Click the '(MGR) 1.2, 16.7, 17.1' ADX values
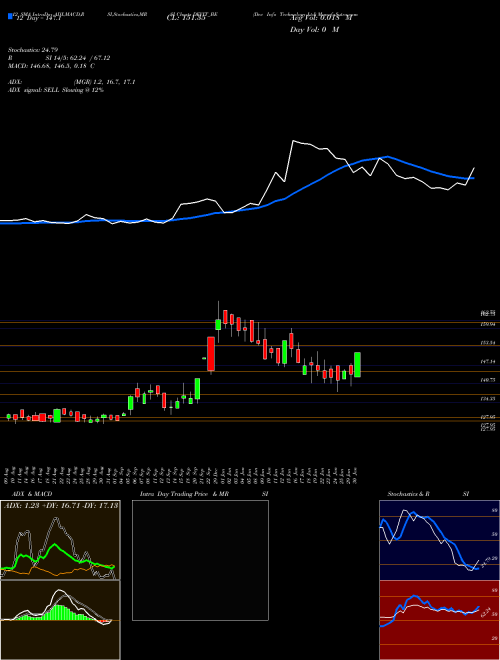Image resolution: width=500 pixels, height=660 pixels. (x=104, y=82)
